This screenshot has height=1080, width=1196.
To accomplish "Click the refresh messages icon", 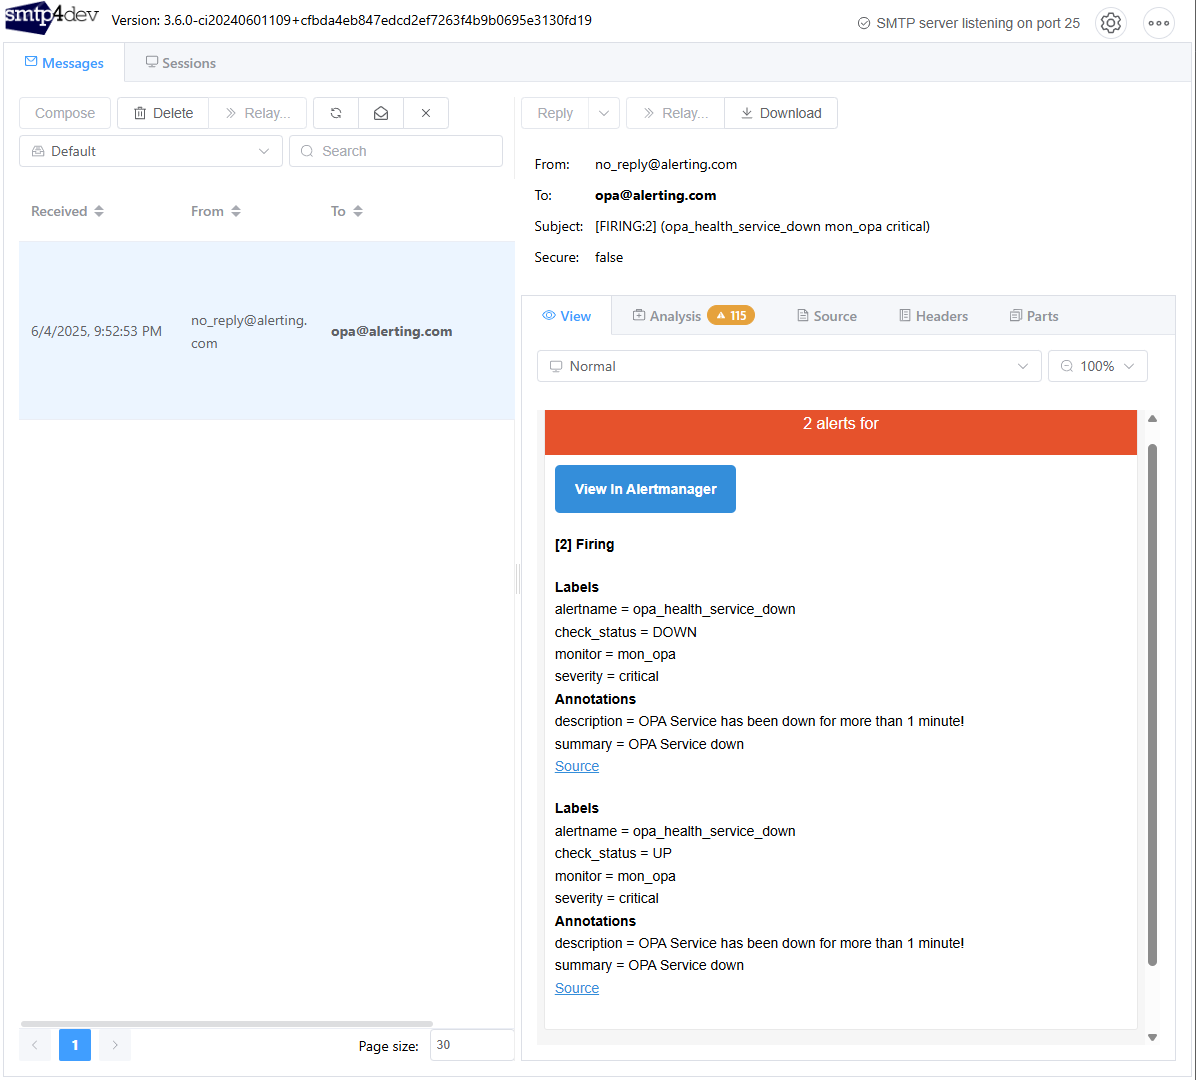I will (336, 113).
